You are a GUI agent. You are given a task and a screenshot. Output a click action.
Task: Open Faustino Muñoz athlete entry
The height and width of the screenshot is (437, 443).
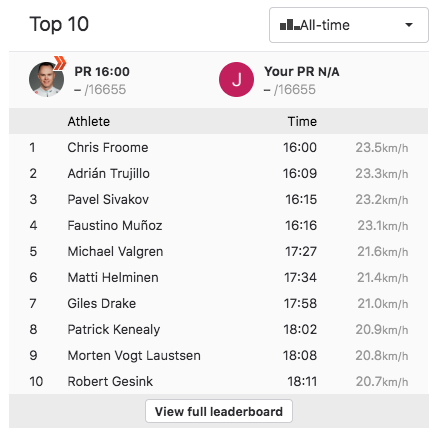point(115,225)
